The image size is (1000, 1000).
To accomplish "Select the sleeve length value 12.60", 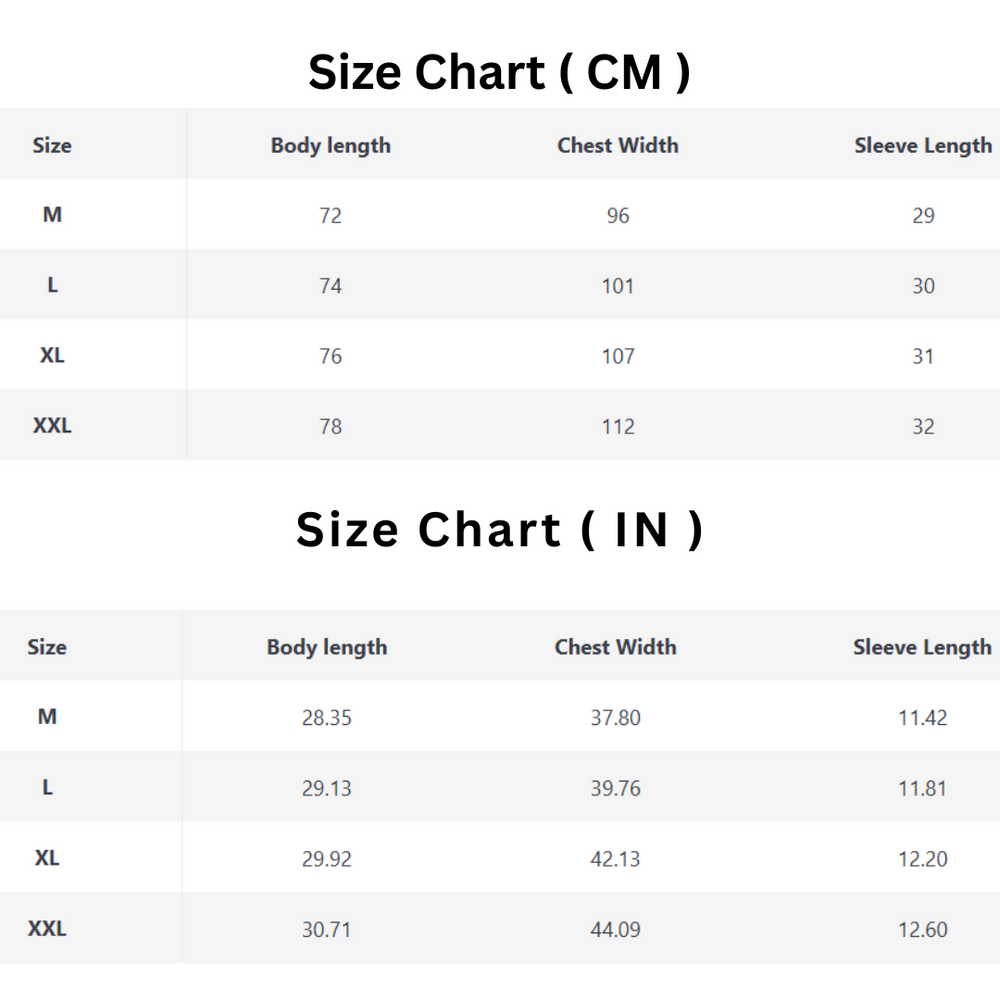I will tap(922, 930).
